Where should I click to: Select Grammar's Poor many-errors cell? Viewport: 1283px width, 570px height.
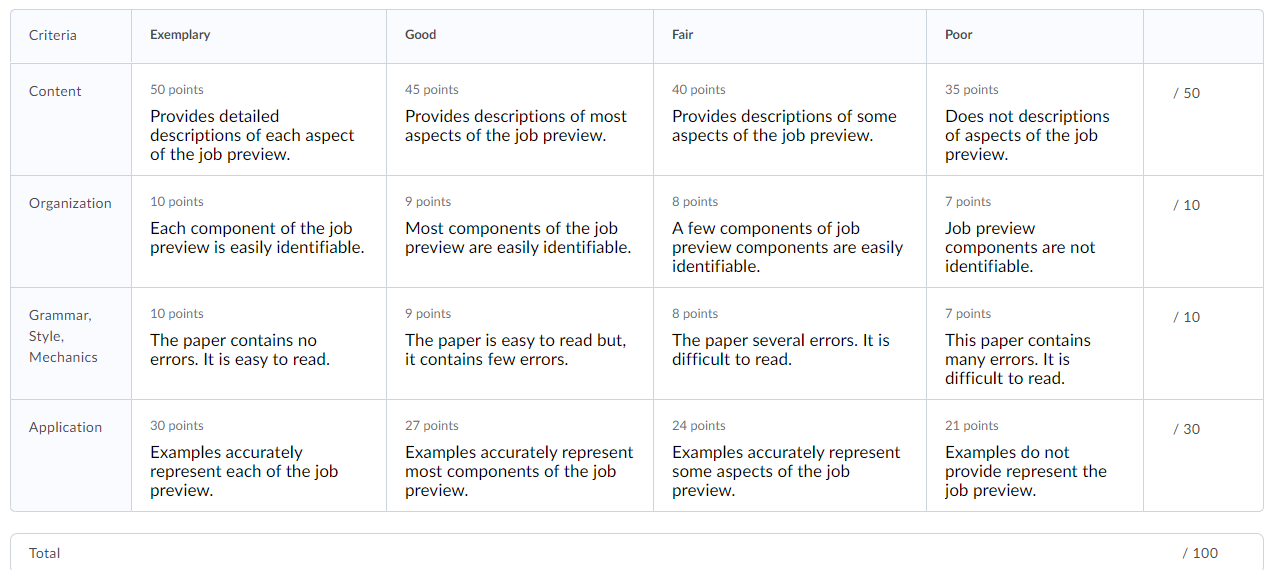tap(1035, 344)
